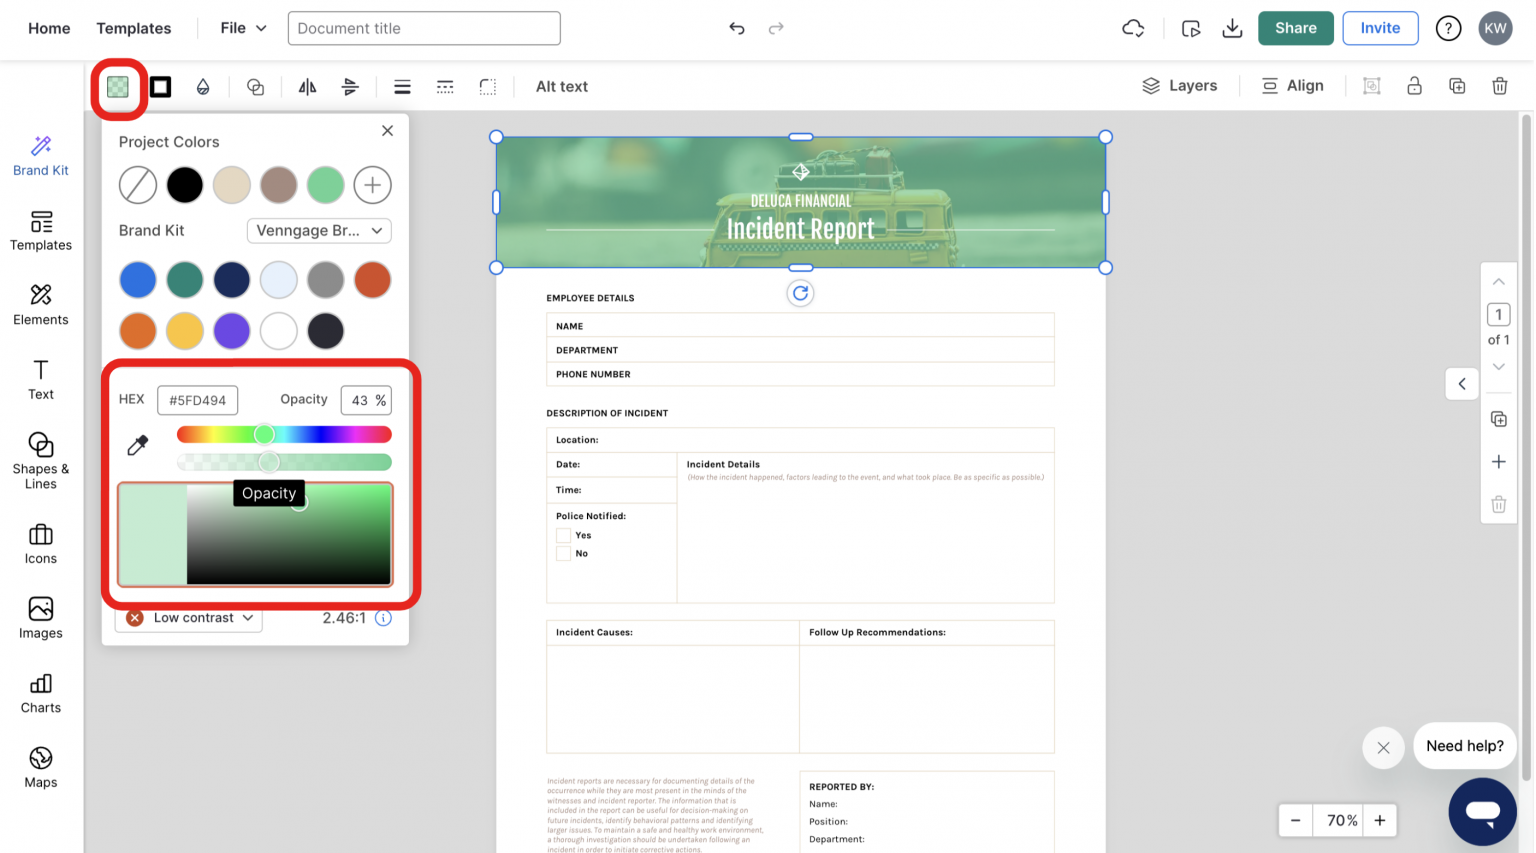The width and height of the screenshot is (1536, 853).
Task: Select the green Project Colors swatch
Action: click(x=325, y=184)
